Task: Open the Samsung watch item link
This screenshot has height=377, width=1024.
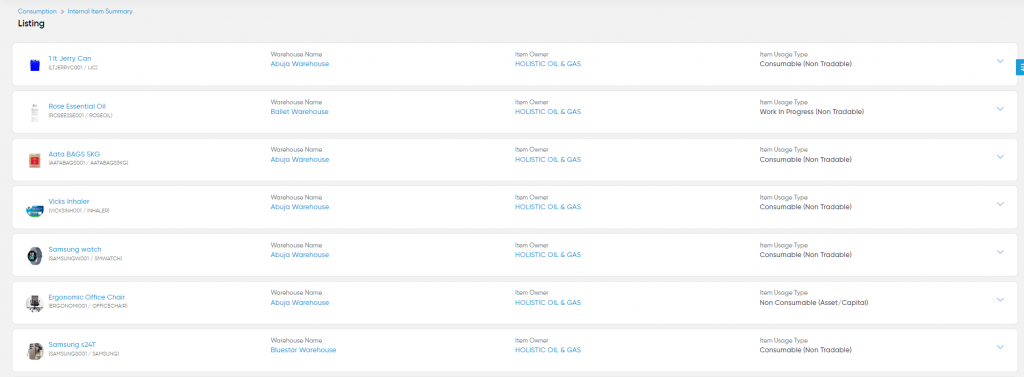Action: (x=74, y=249)
